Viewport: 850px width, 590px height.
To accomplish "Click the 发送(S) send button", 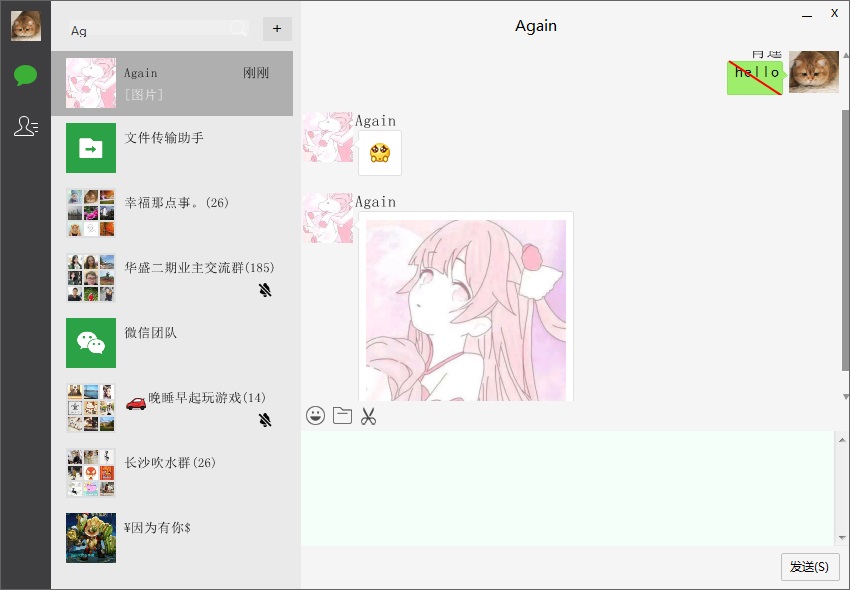I will coord(809,567).
